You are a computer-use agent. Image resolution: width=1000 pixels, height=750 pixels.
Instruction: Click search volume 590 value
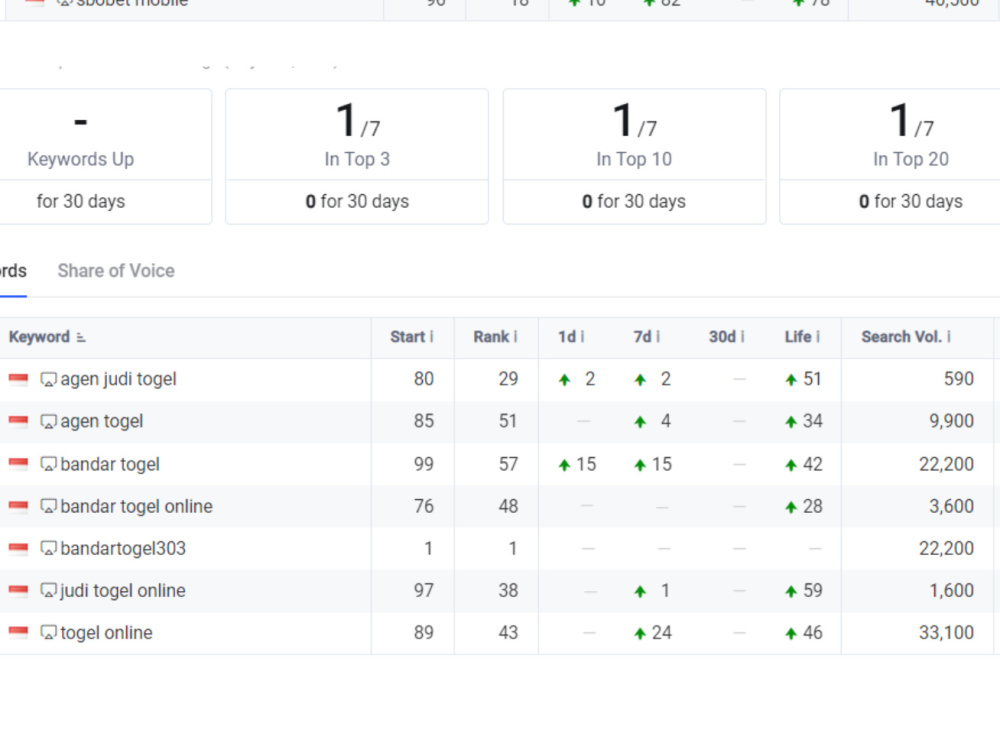tap(959, 379)
